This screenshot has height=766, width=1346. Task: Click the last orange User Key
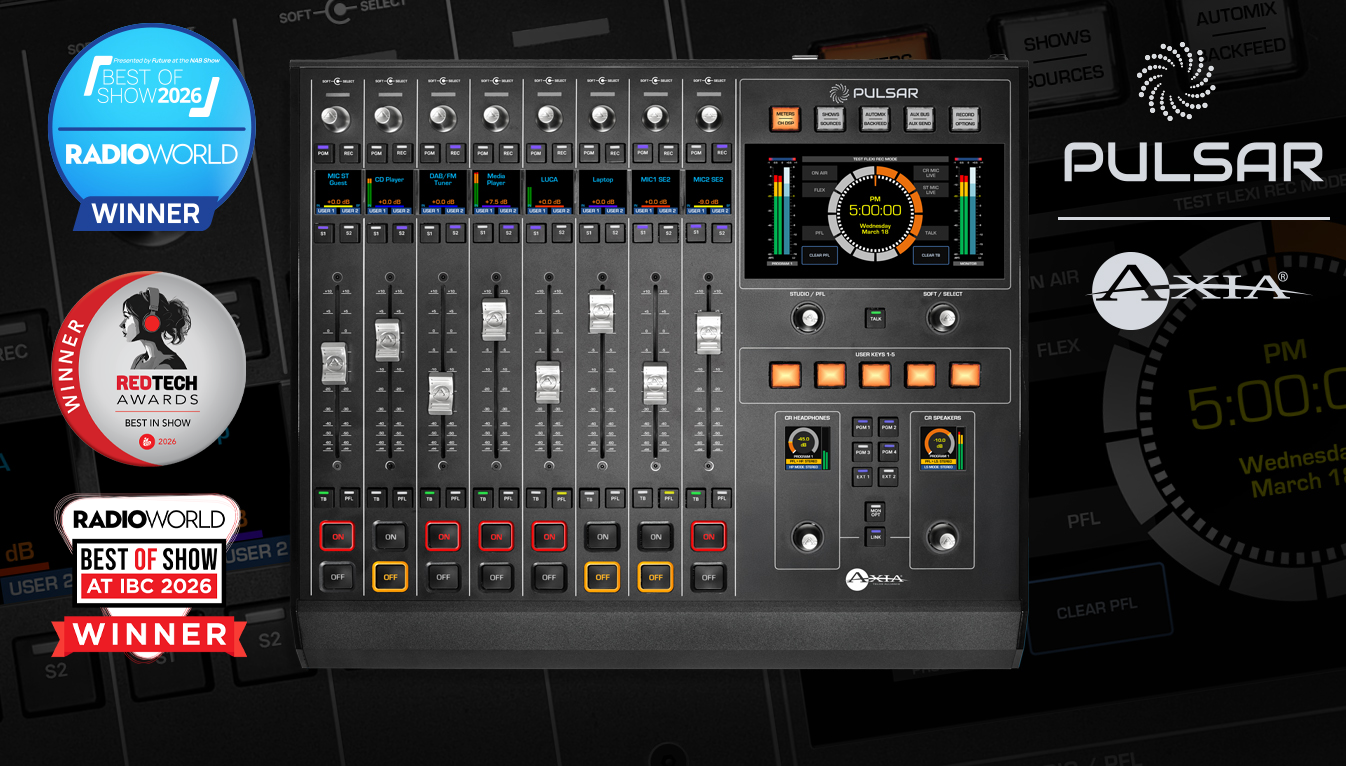click(965, 375)
